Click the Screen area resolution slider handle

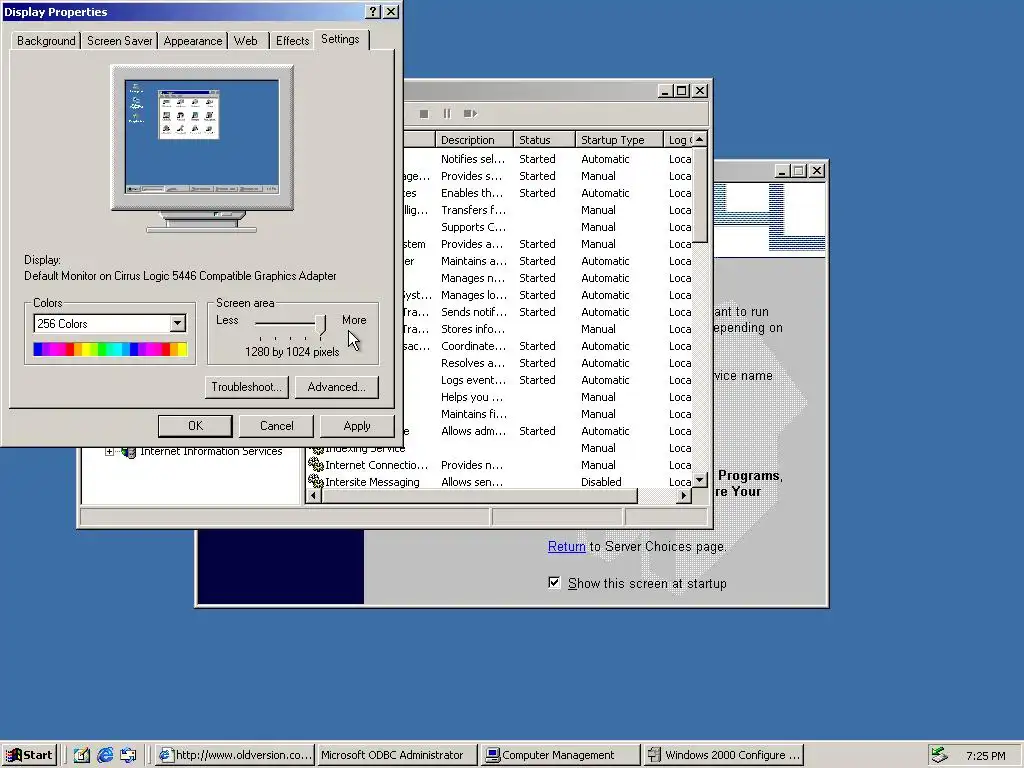(x=320, y=325)
